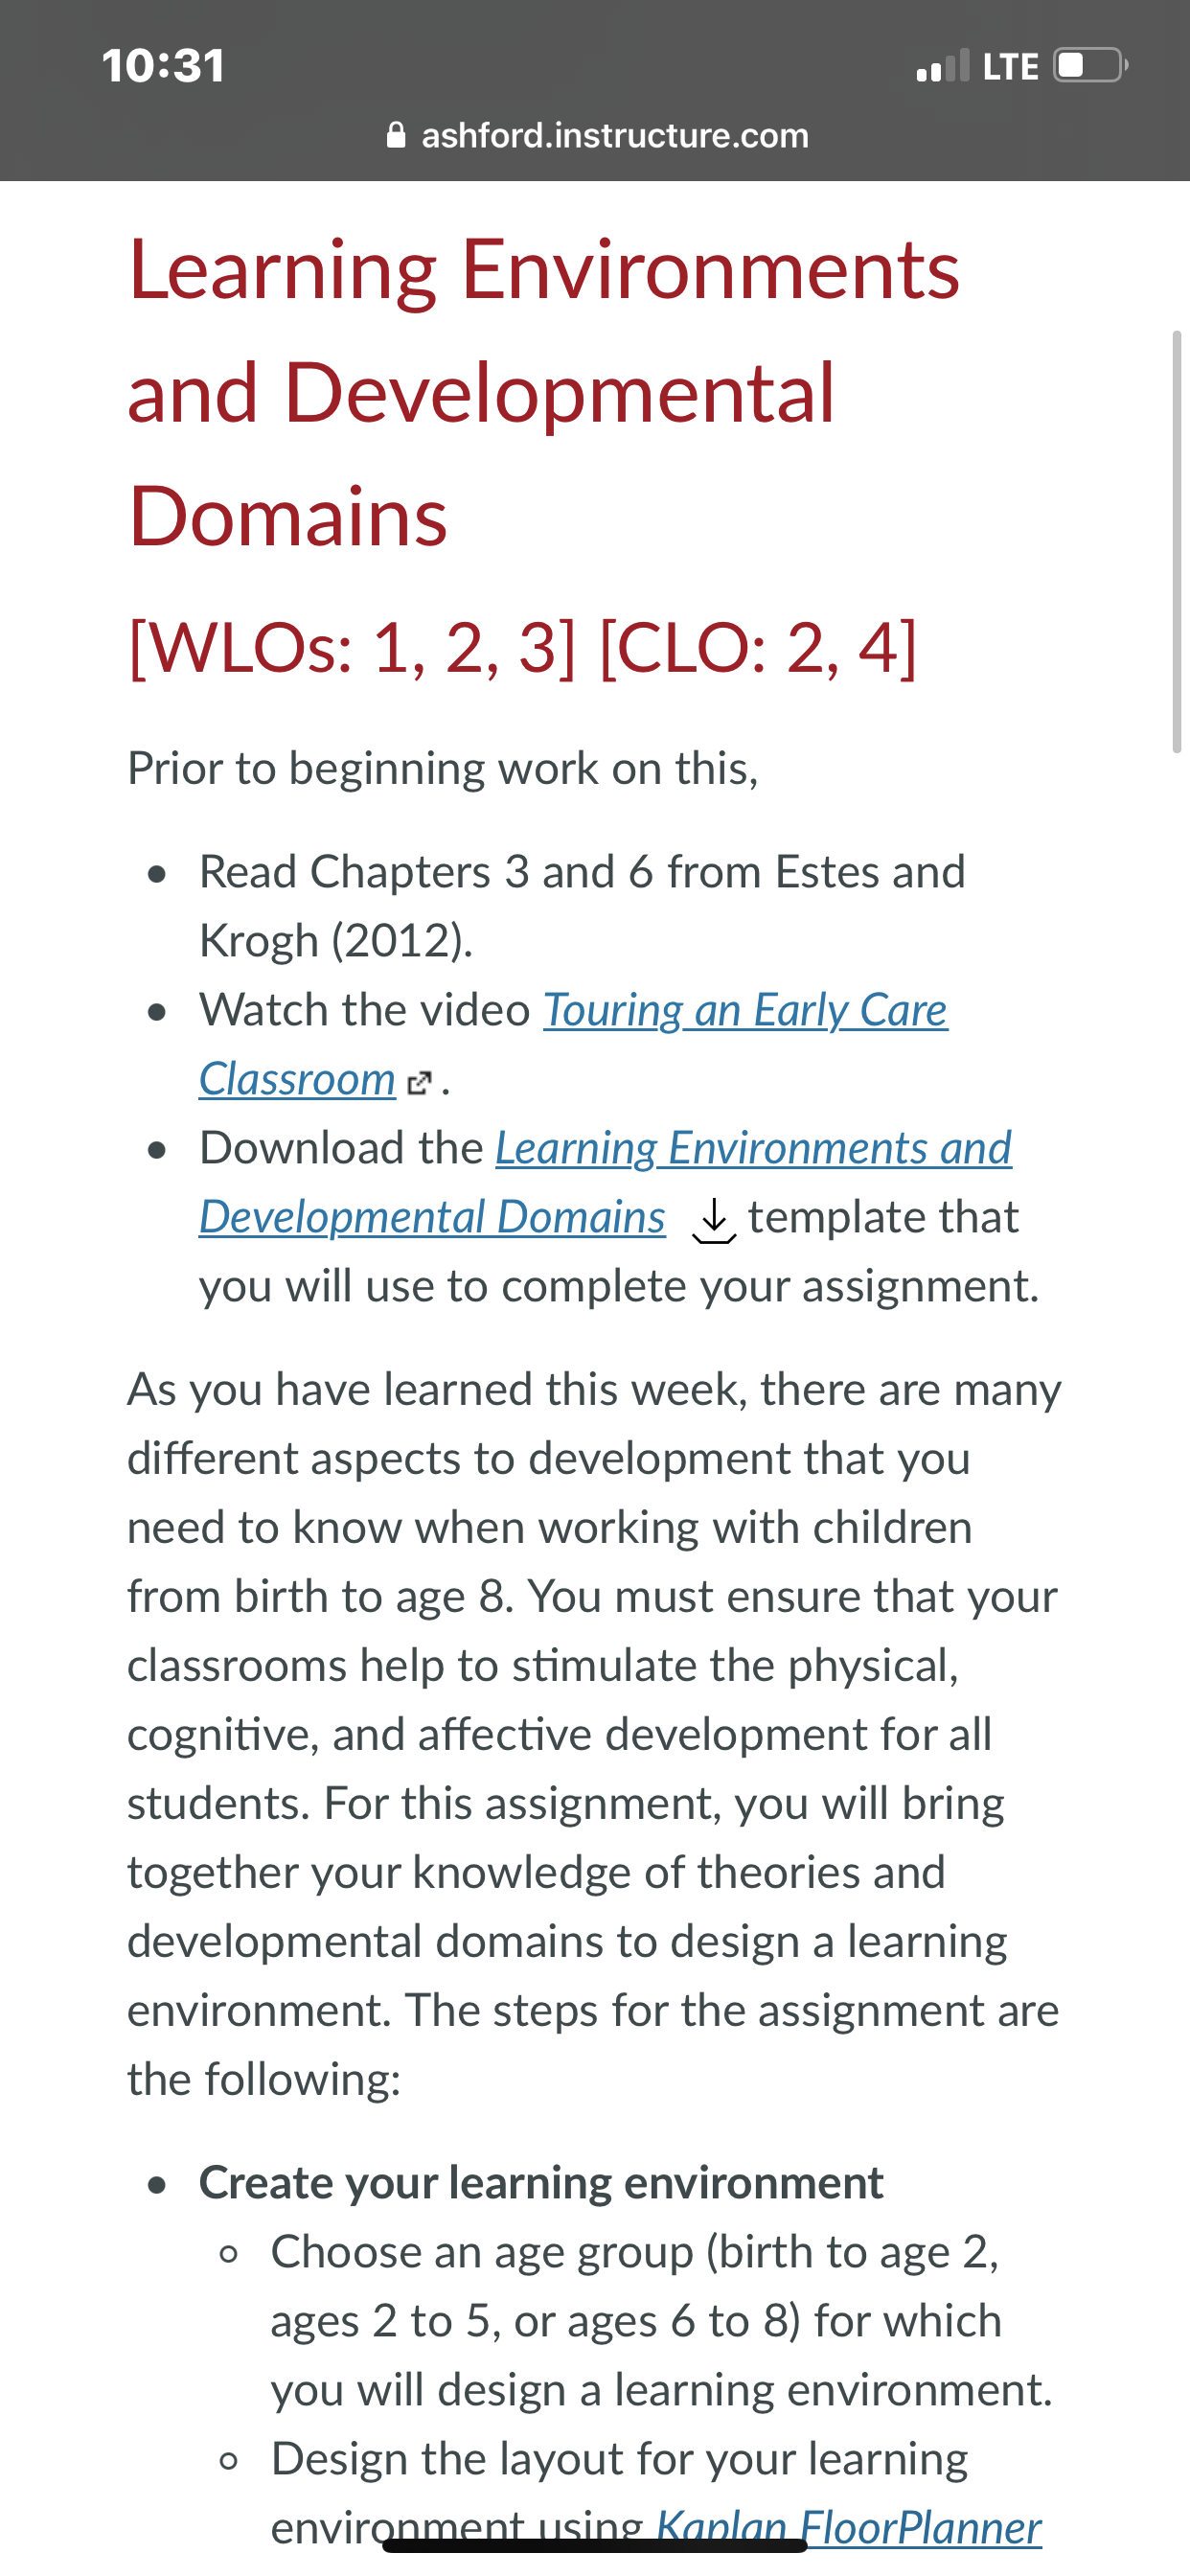Follow the Classroom video link
Screen dimensions: 1190x2576
[297, 1079]
